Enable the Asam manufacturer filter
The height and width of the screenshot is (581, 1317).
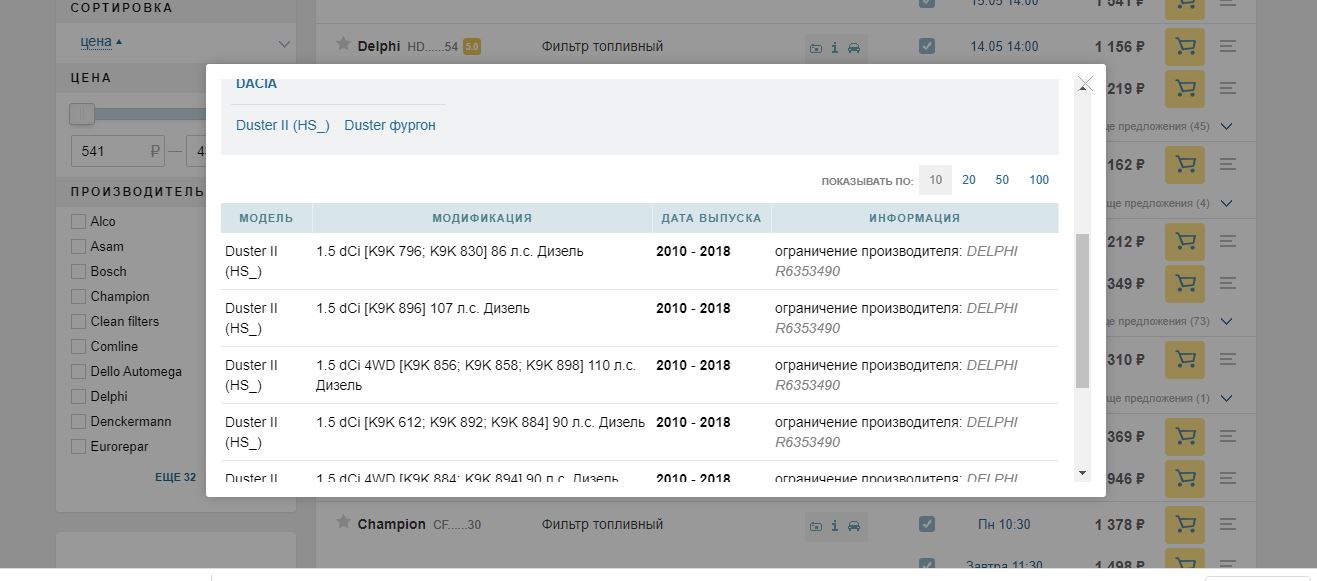(78, 246)
